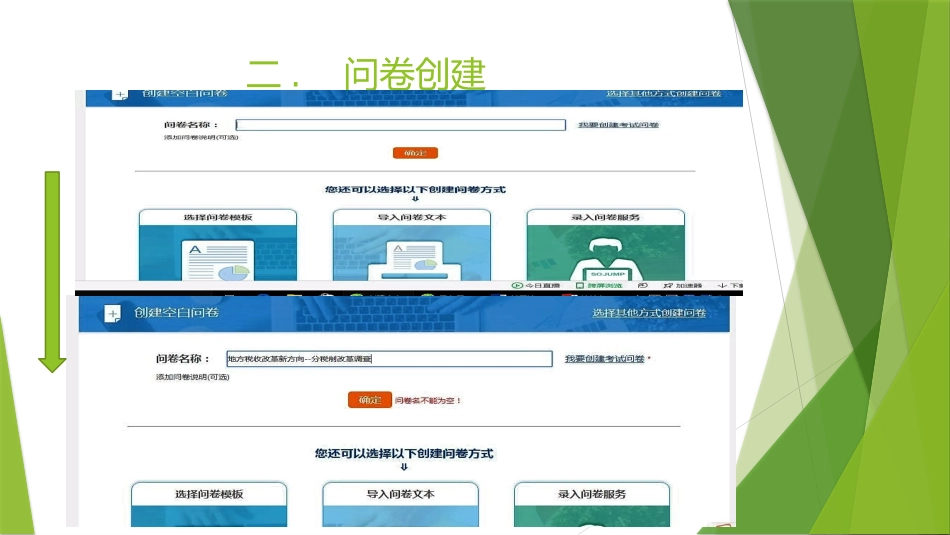Click 确定 button under the empty name field
The image size is (950, 535).
click(415, 153)
